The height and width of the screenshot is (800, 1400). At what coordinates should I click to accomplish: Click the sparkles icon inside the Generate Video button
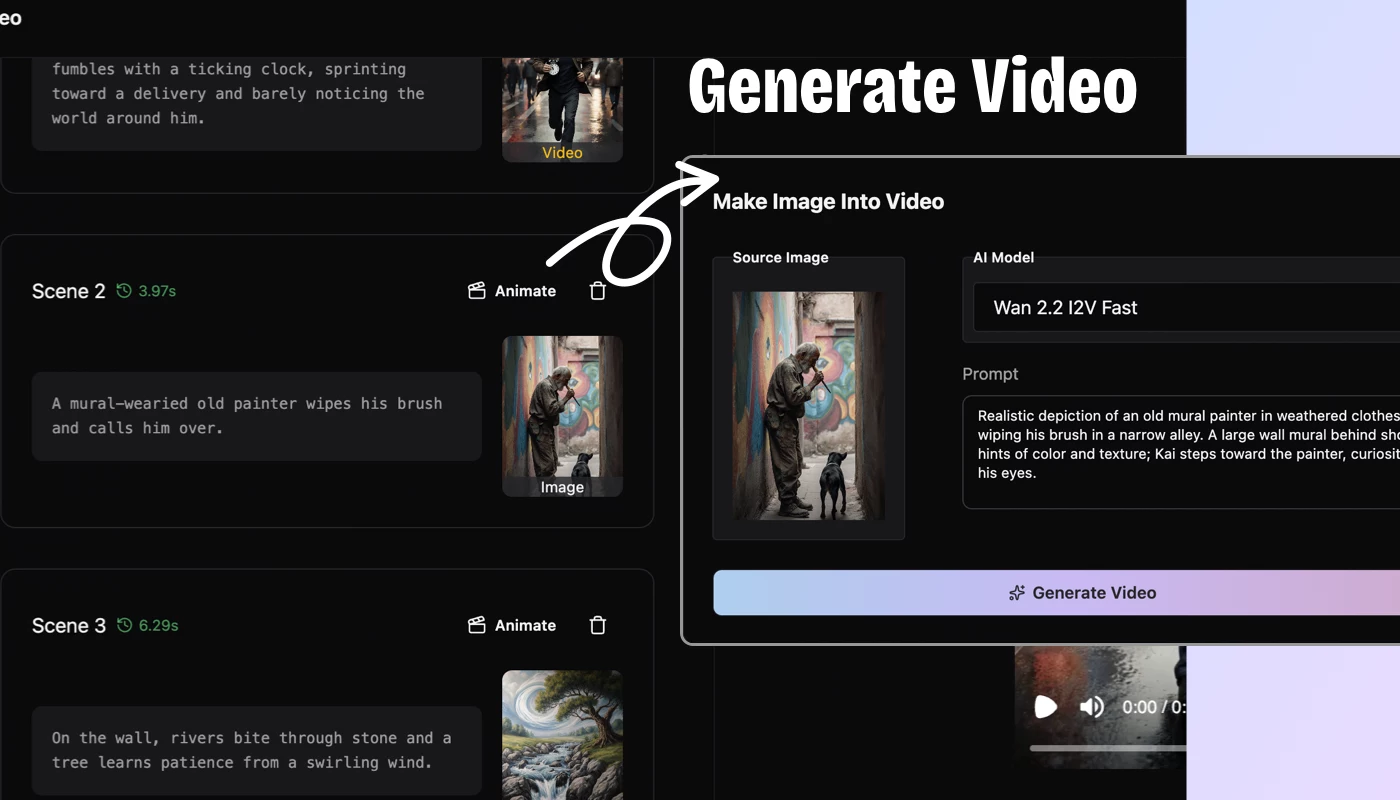click(x=1016, y=592)
